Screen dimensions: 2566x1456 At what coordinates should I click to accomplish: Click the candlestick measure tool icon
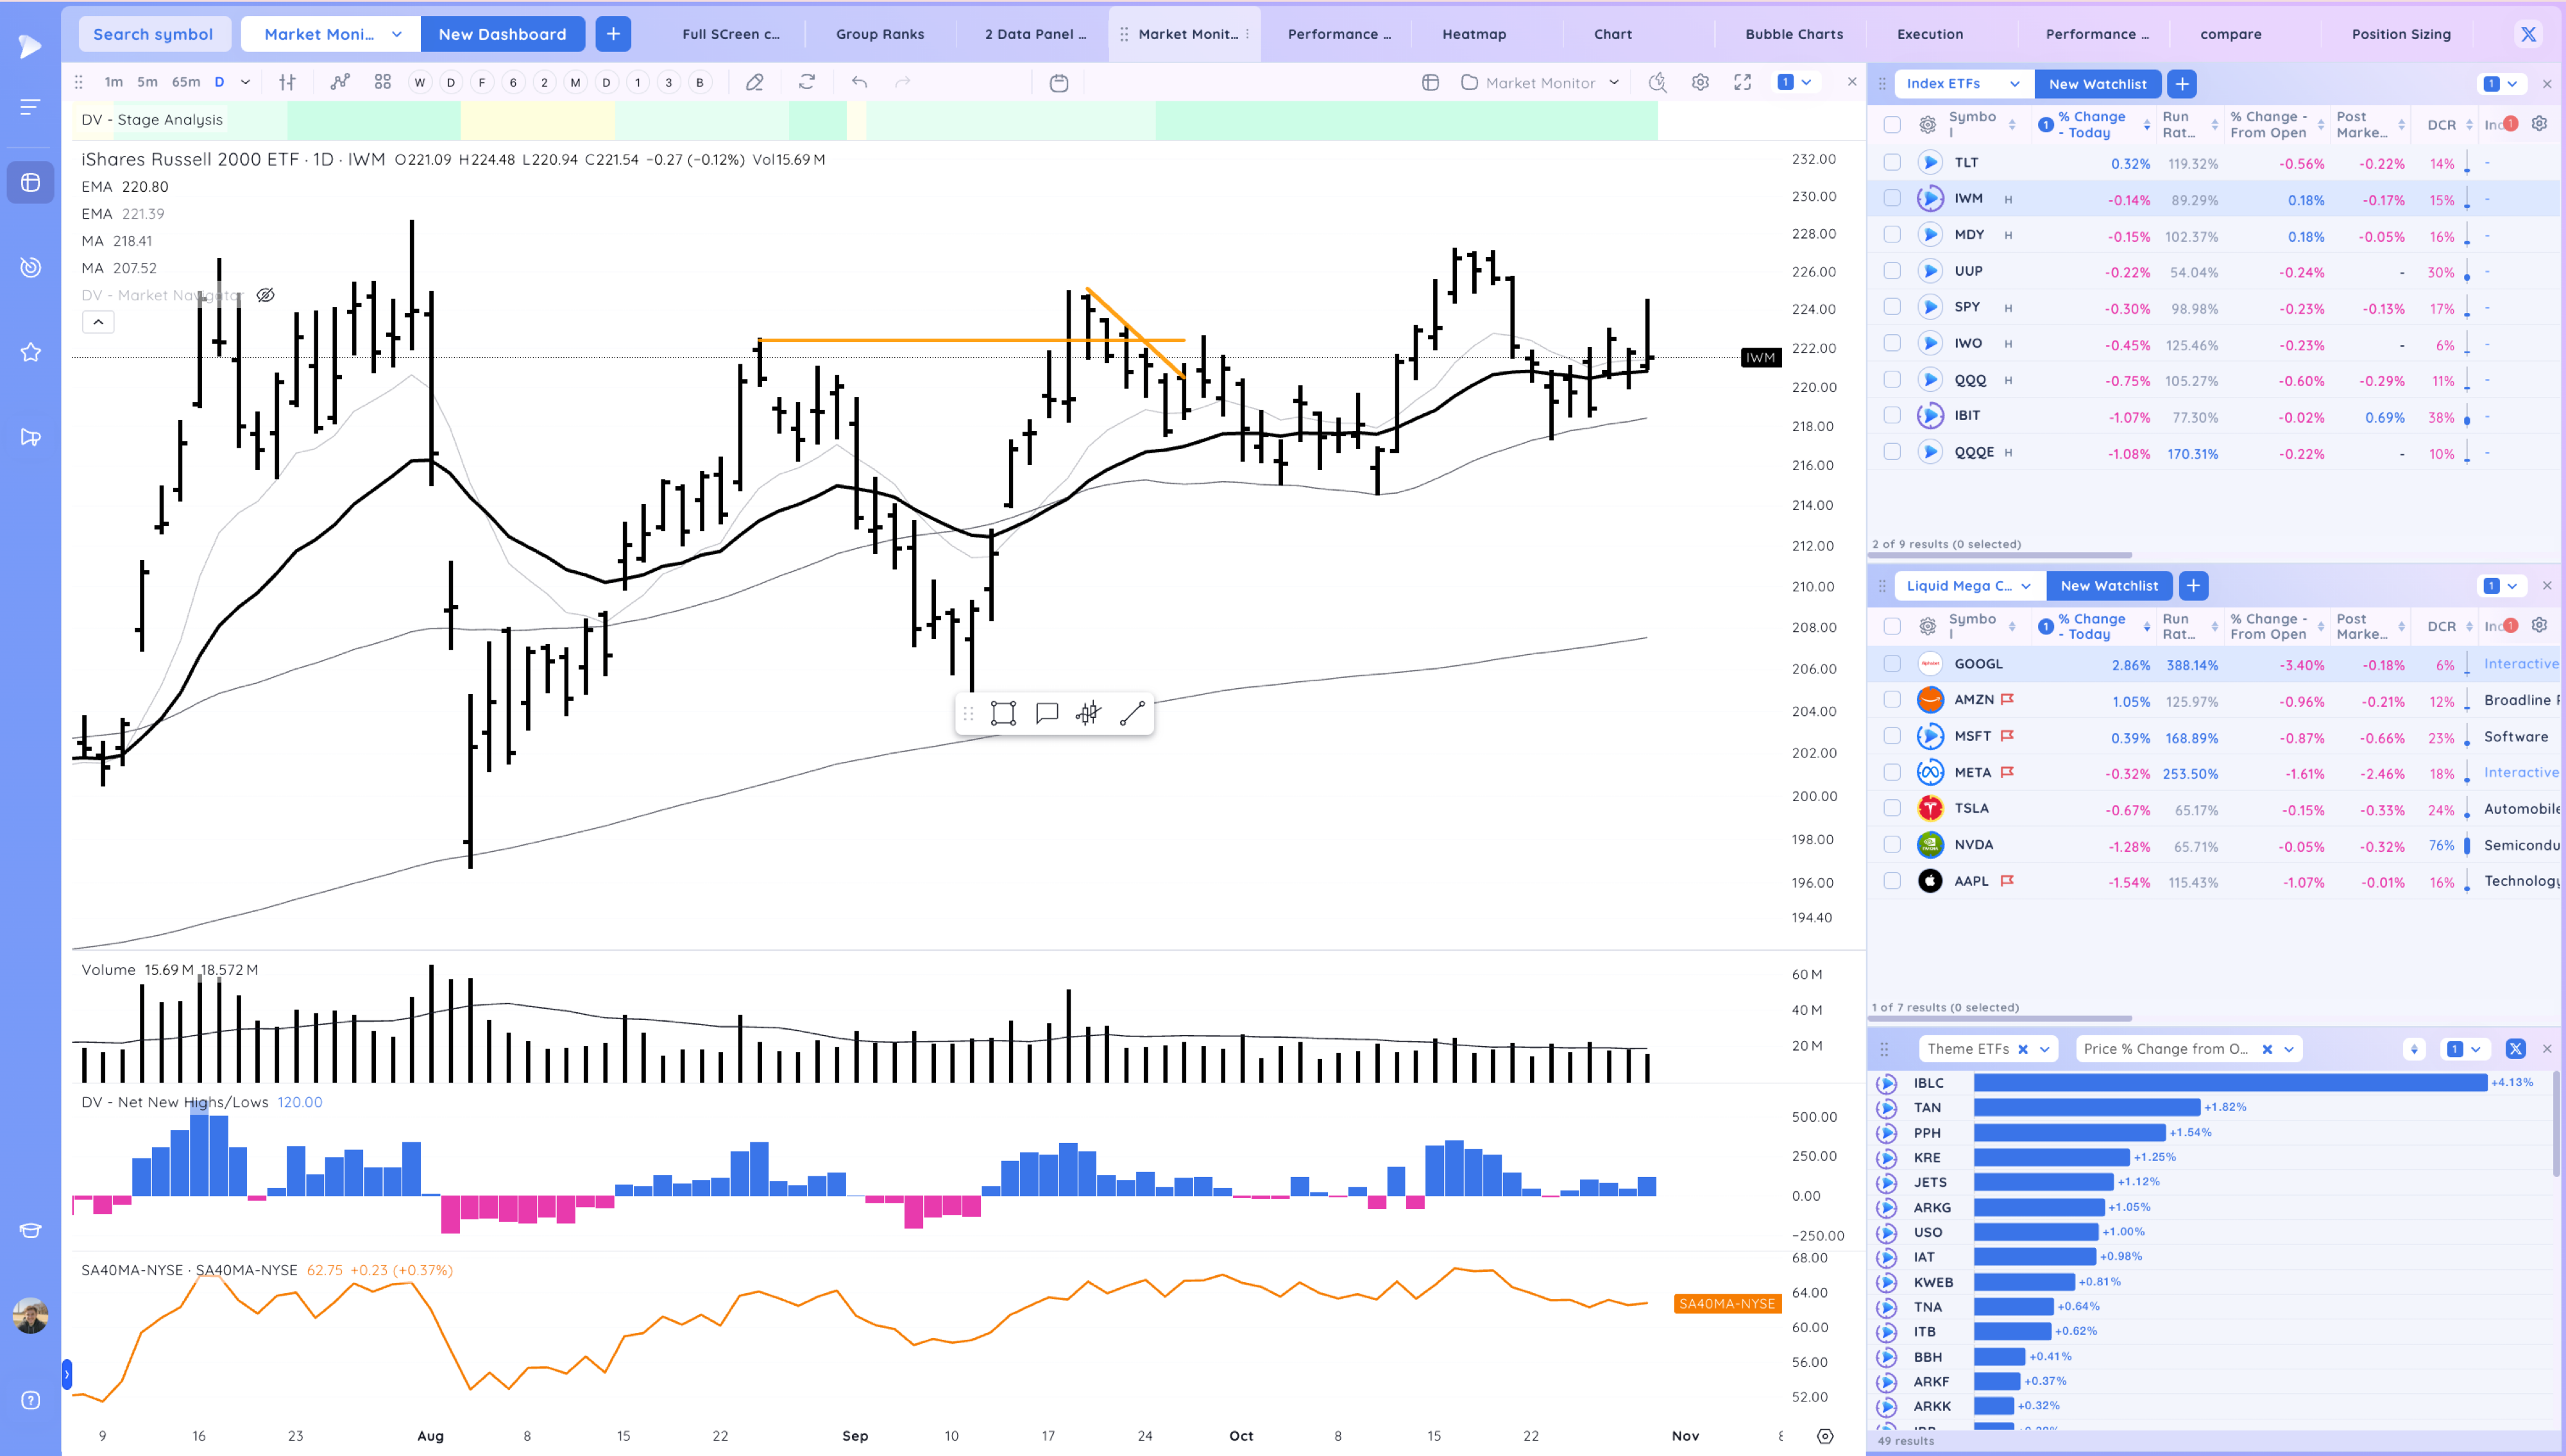click(x=1088, y=713)
